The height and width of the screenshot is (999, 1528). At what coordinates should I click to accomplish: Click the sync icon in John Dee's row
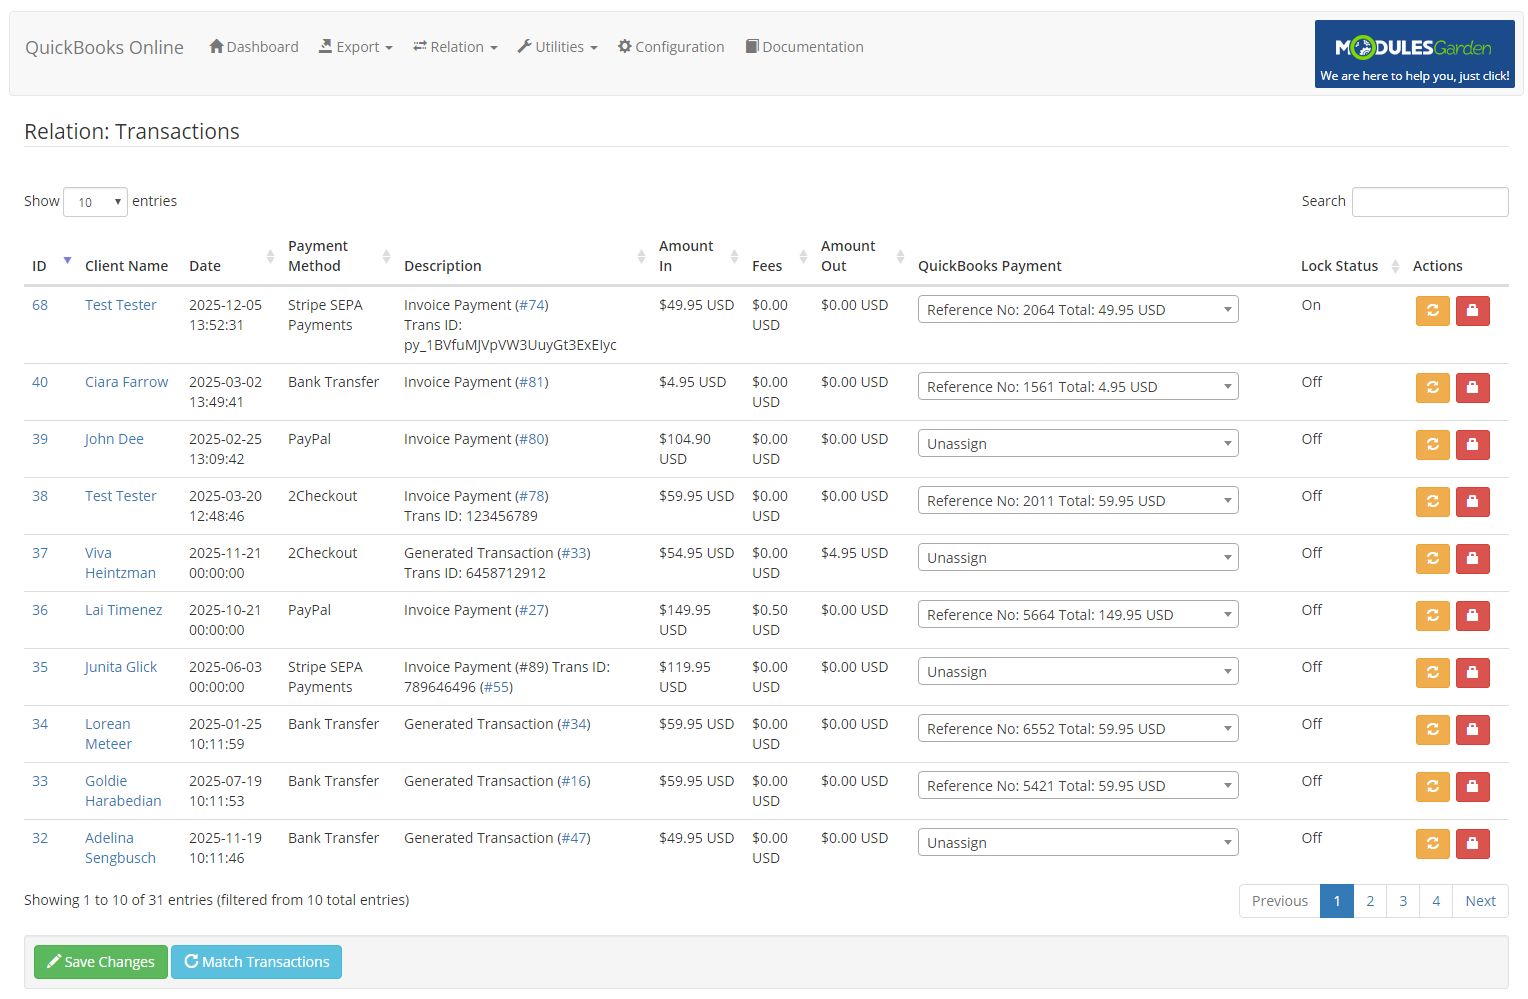1432,444
